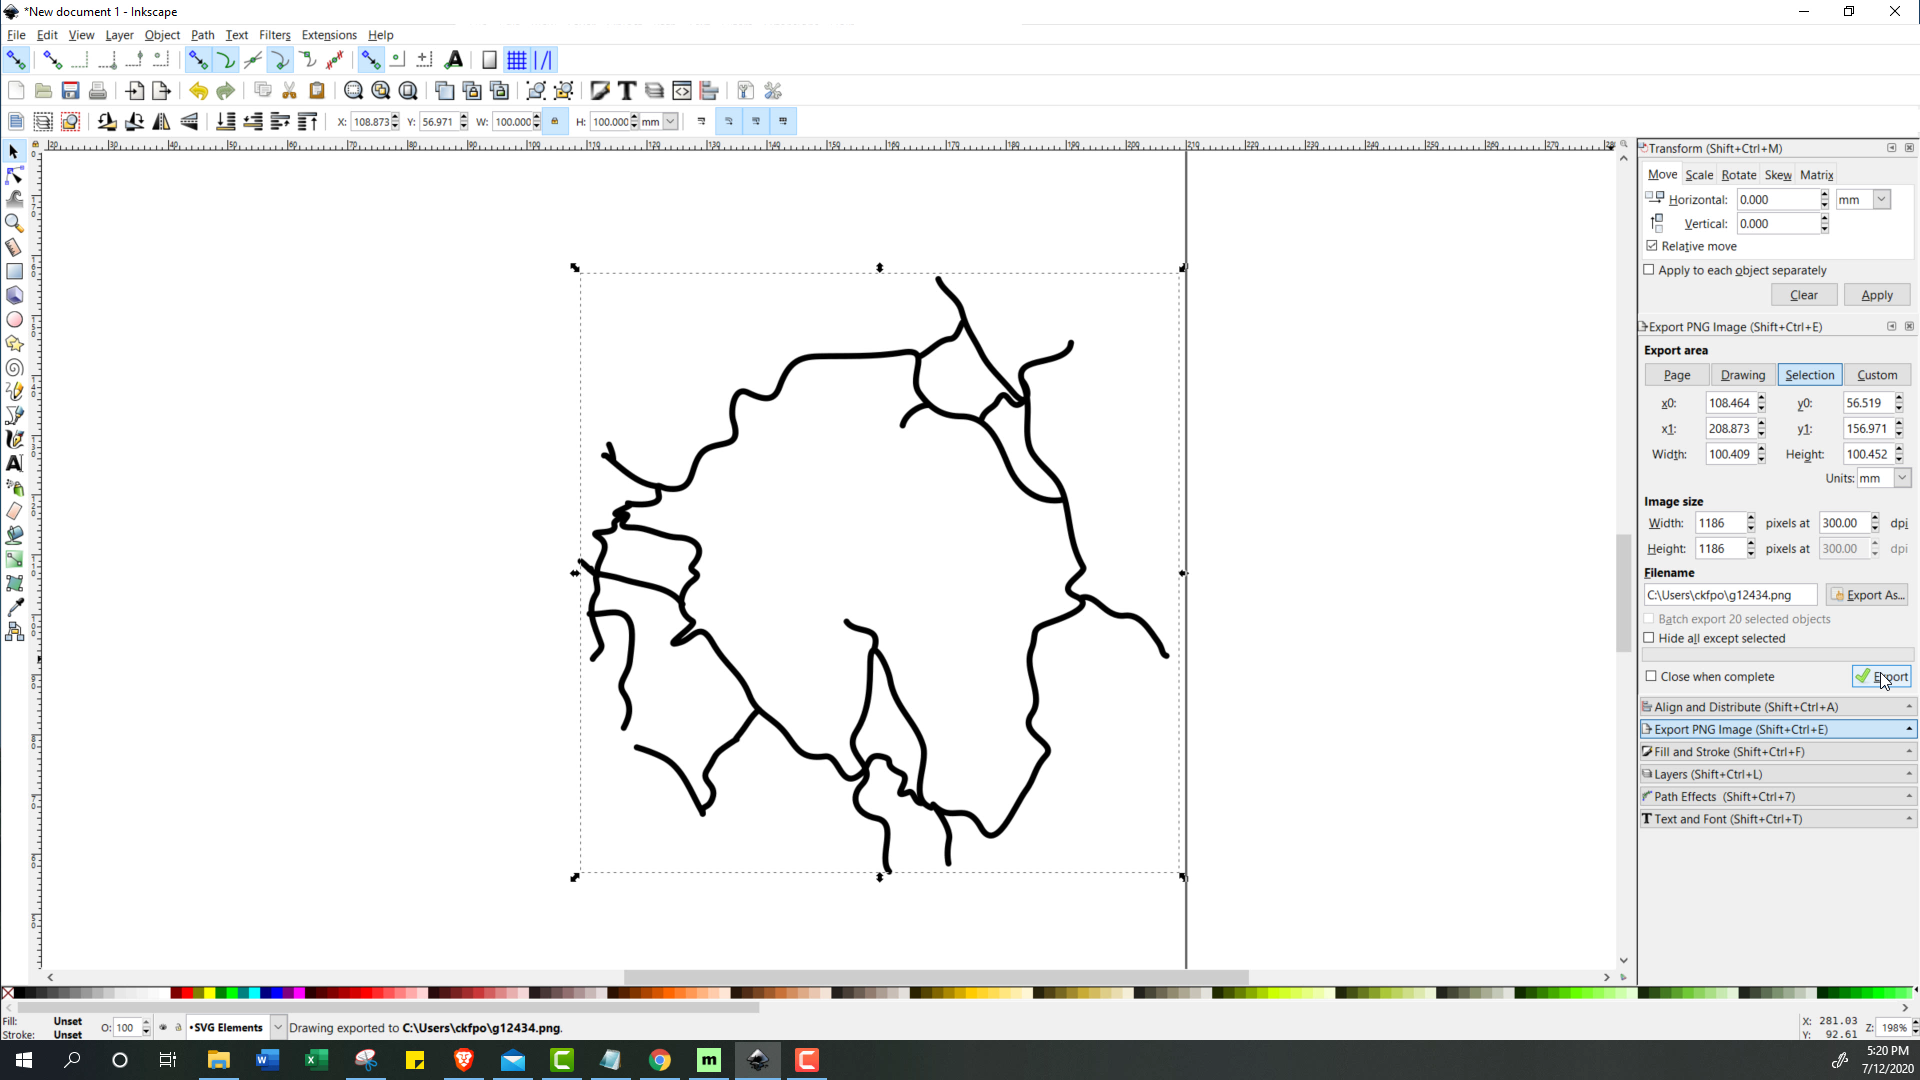Select the Ellipse circle tool
The image size is (1920, 1080).
click(14, 320)
